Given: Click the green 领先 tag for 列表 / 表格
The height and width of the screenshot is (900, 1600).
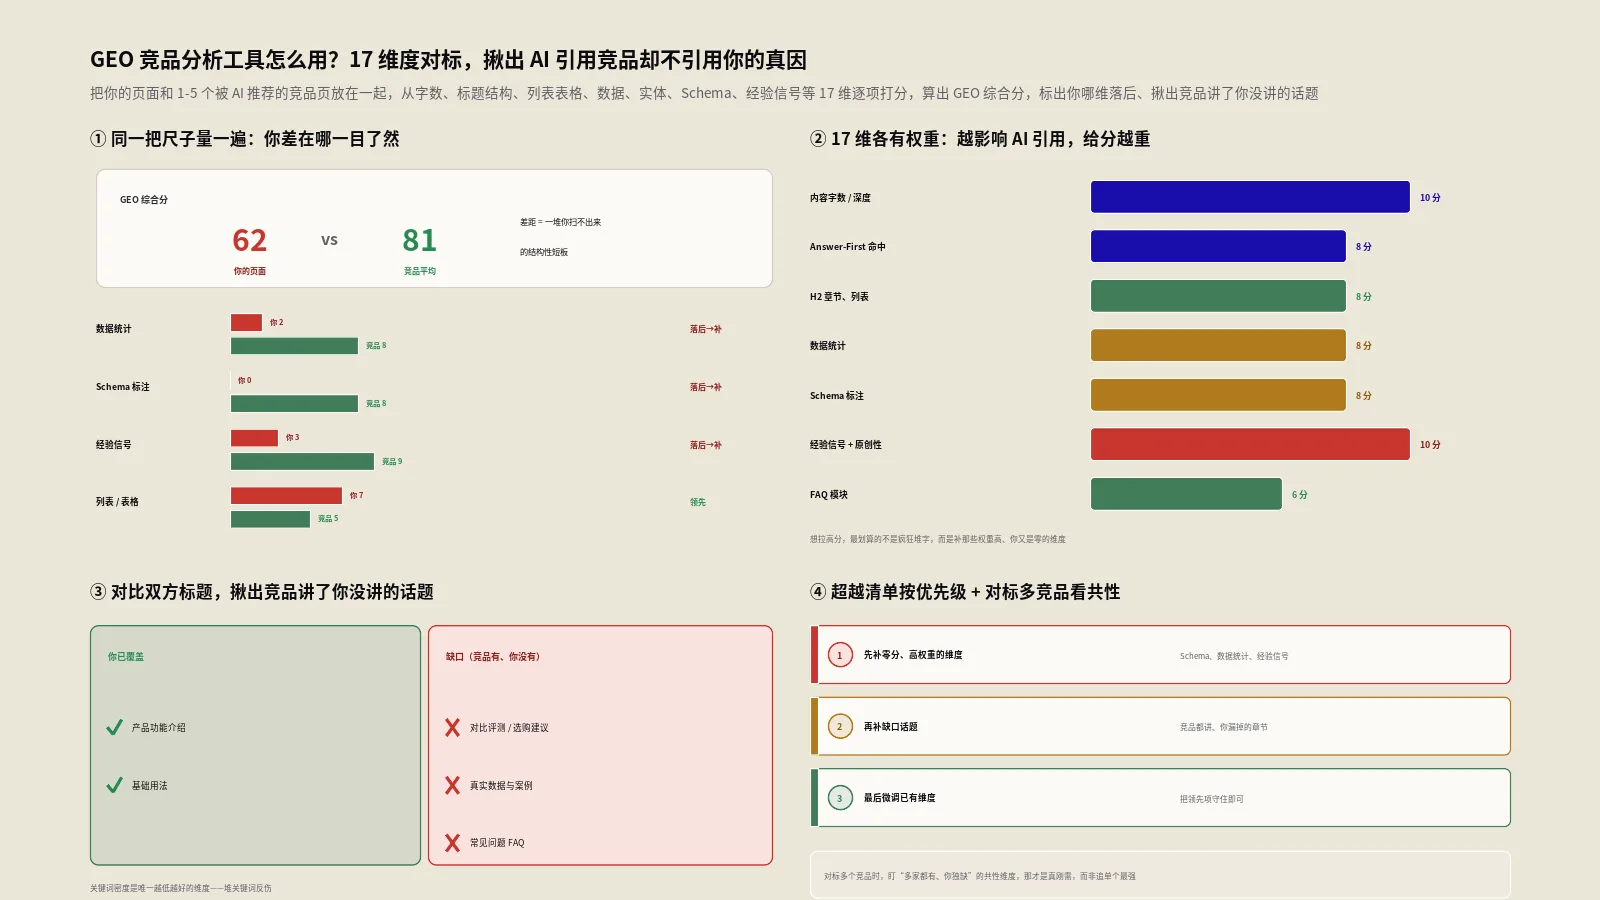Looking at the screenshot, I should coord(698,502).
